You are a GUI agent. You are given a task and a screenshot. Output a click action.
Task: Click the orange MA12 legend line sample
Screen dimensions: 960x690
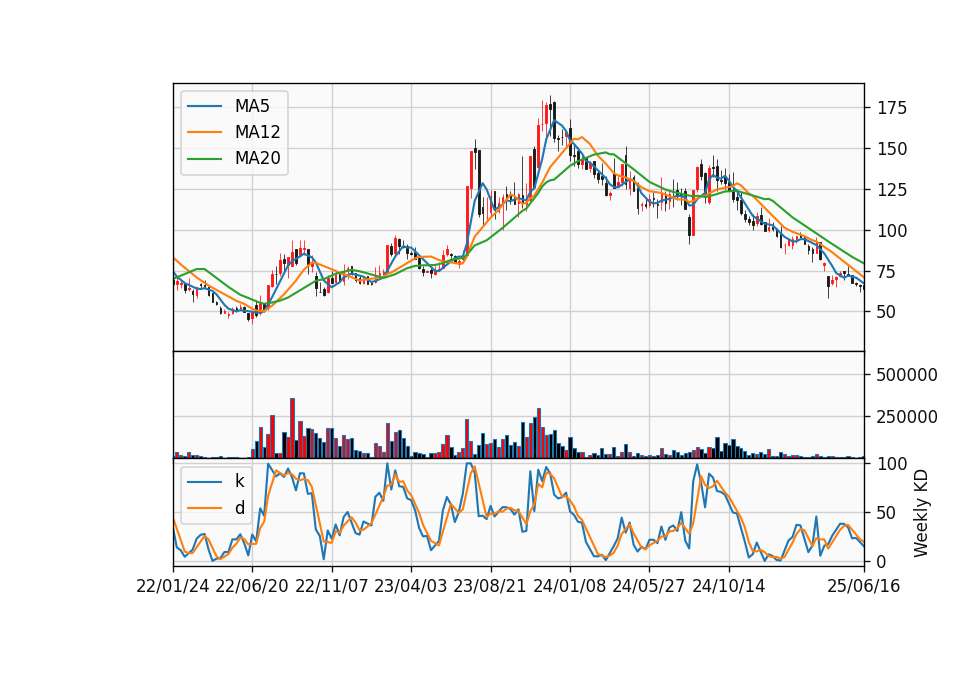click(x=204, y=132)
